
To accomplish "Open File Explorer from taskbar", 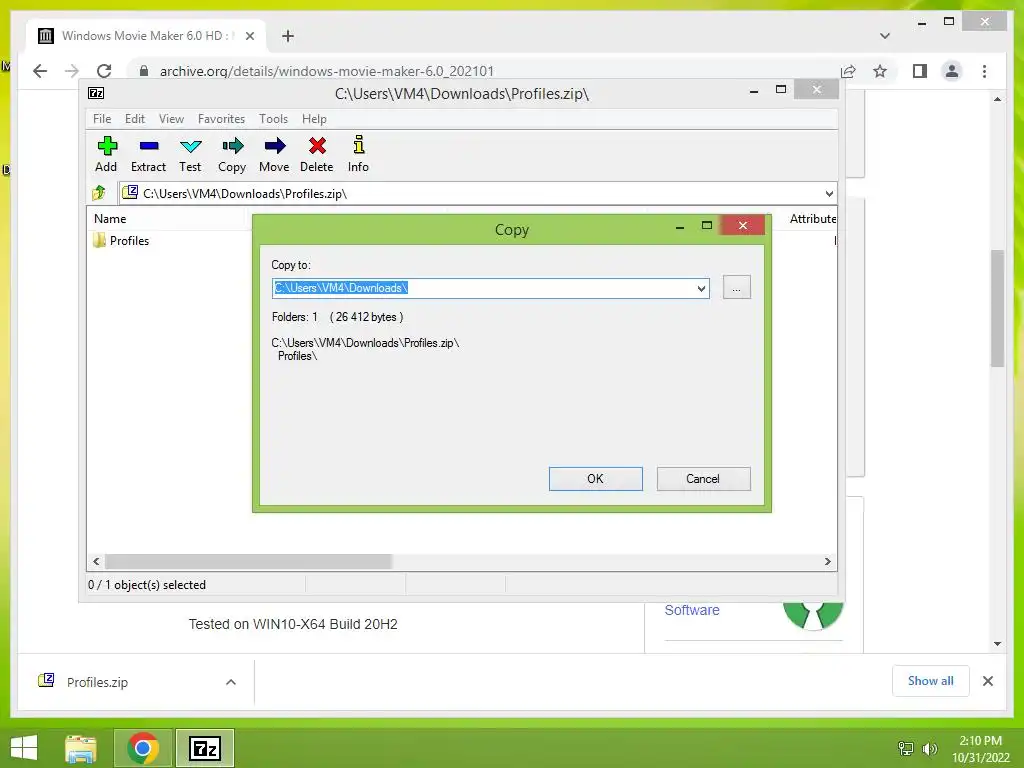I will (x=81, y=748).
